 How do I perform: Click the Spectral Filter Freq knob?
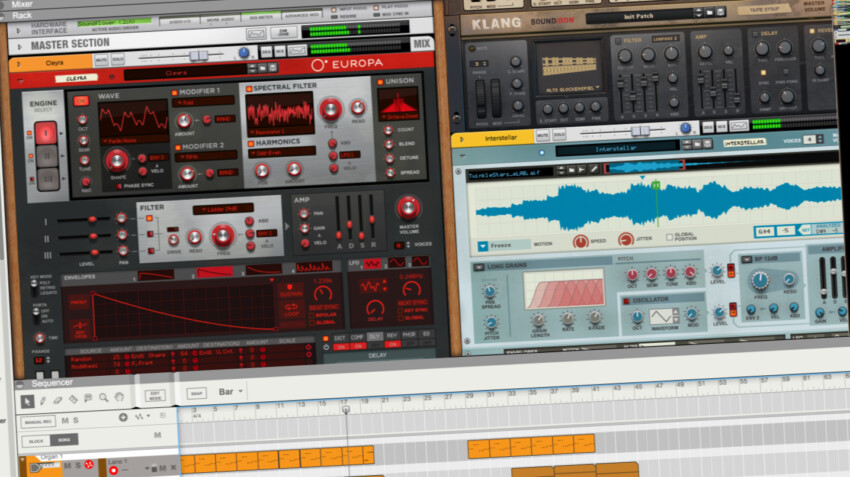pyautogui.click(x=330, y=109)
